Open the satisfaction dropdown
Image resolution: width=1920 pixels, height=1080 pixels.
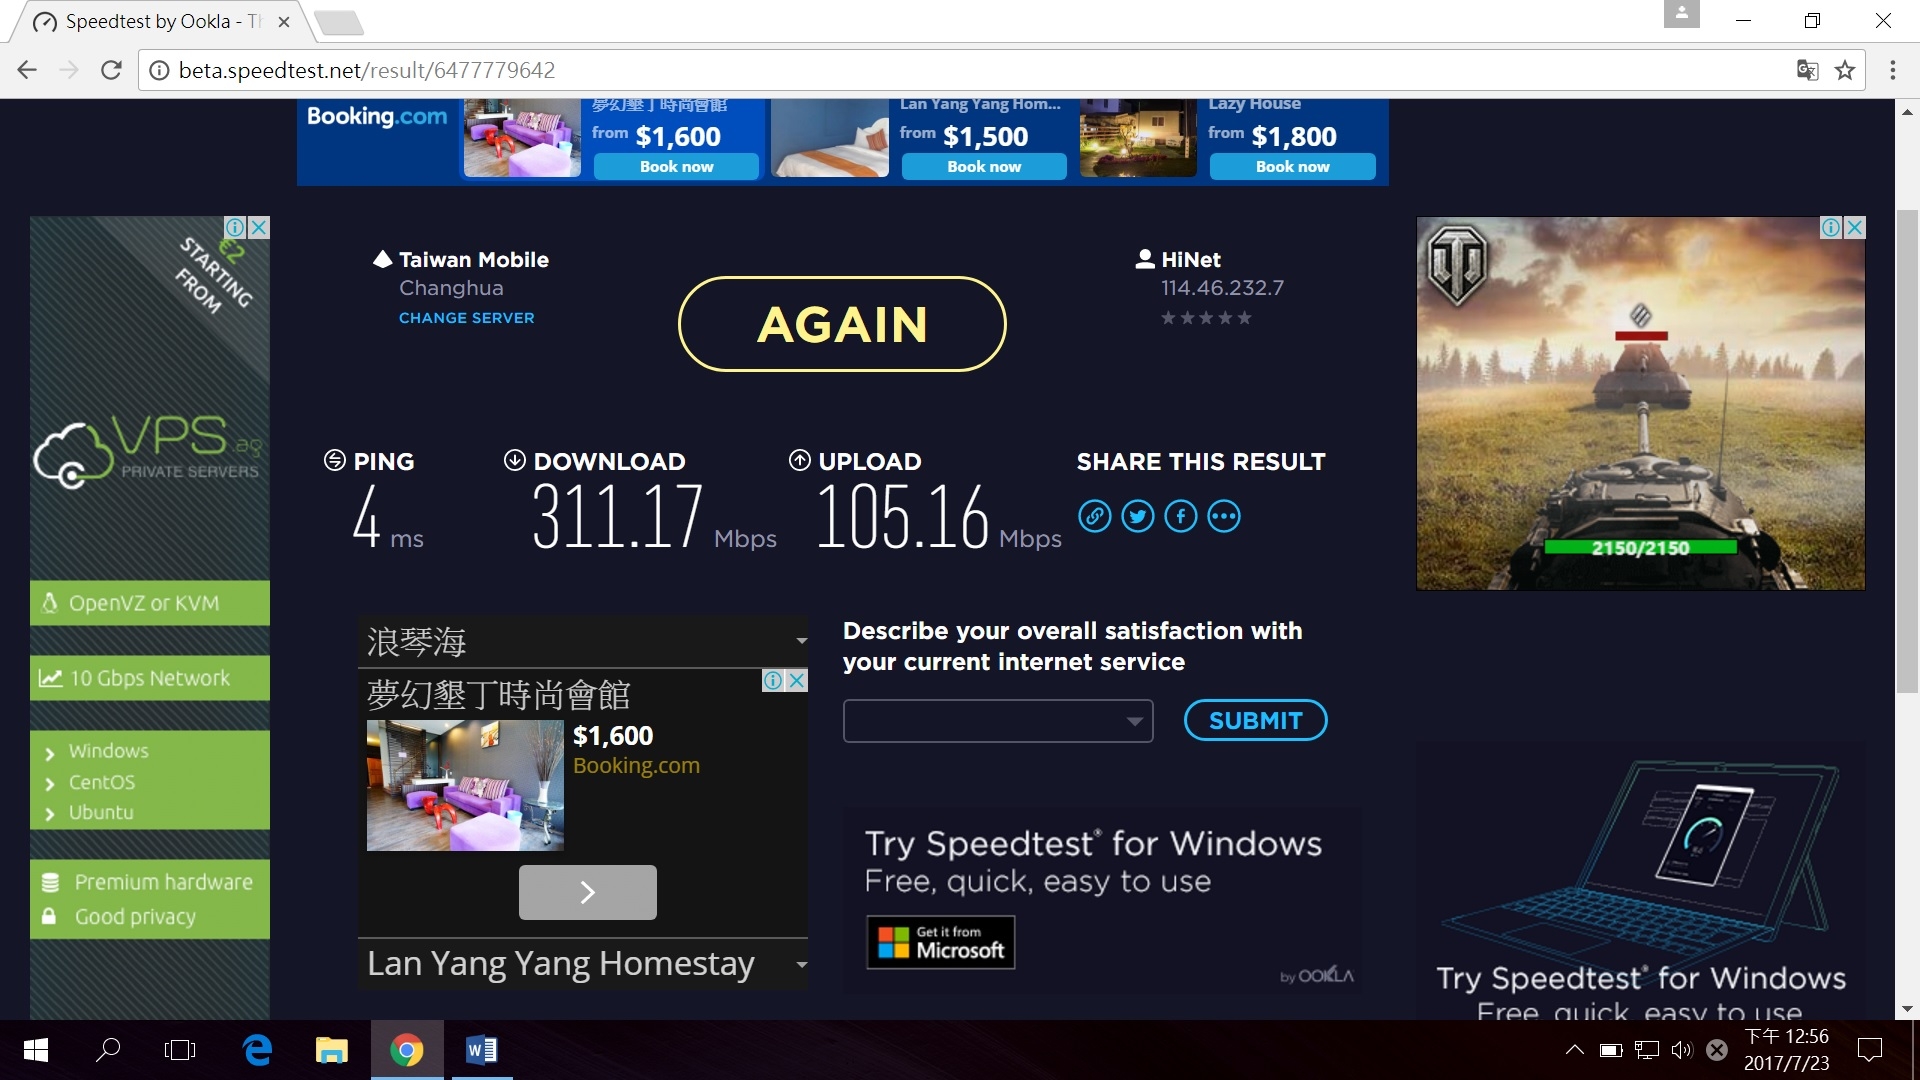click(x=998, y=721)
